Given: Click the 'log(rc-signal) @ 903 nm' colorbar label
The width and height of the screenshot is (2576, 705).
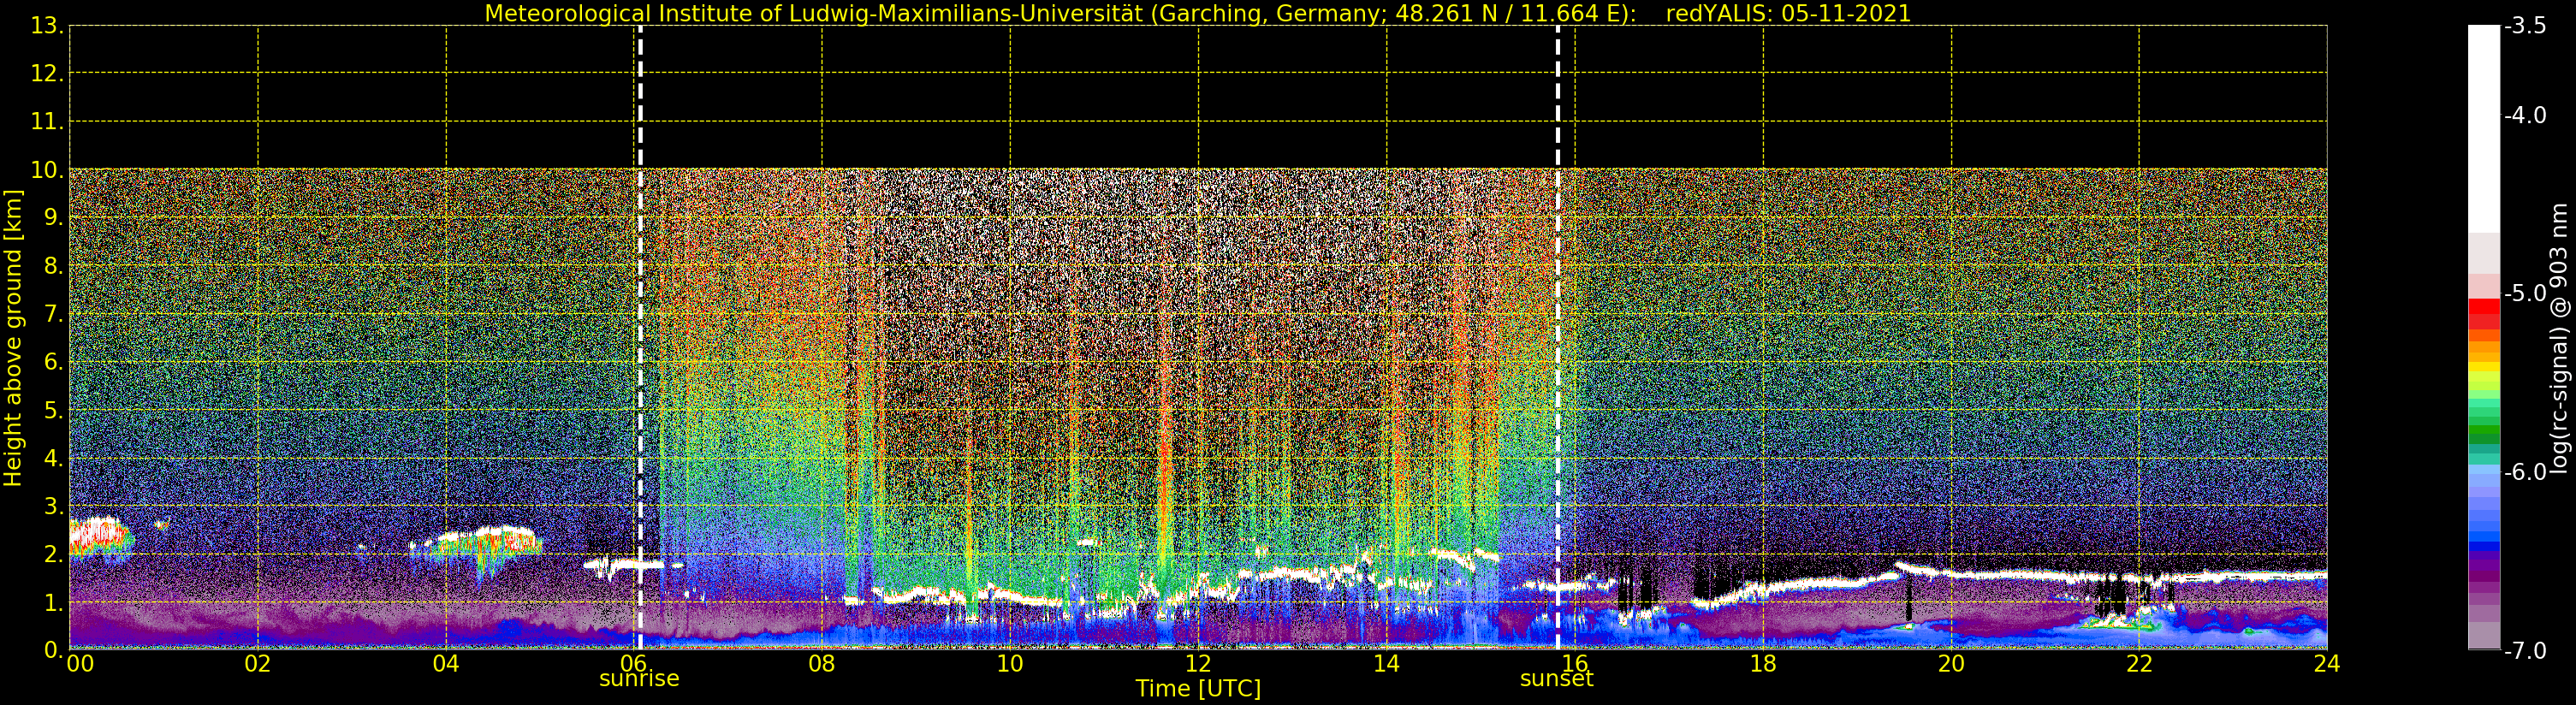Looking at the screenshot, I should point(2560,338).
